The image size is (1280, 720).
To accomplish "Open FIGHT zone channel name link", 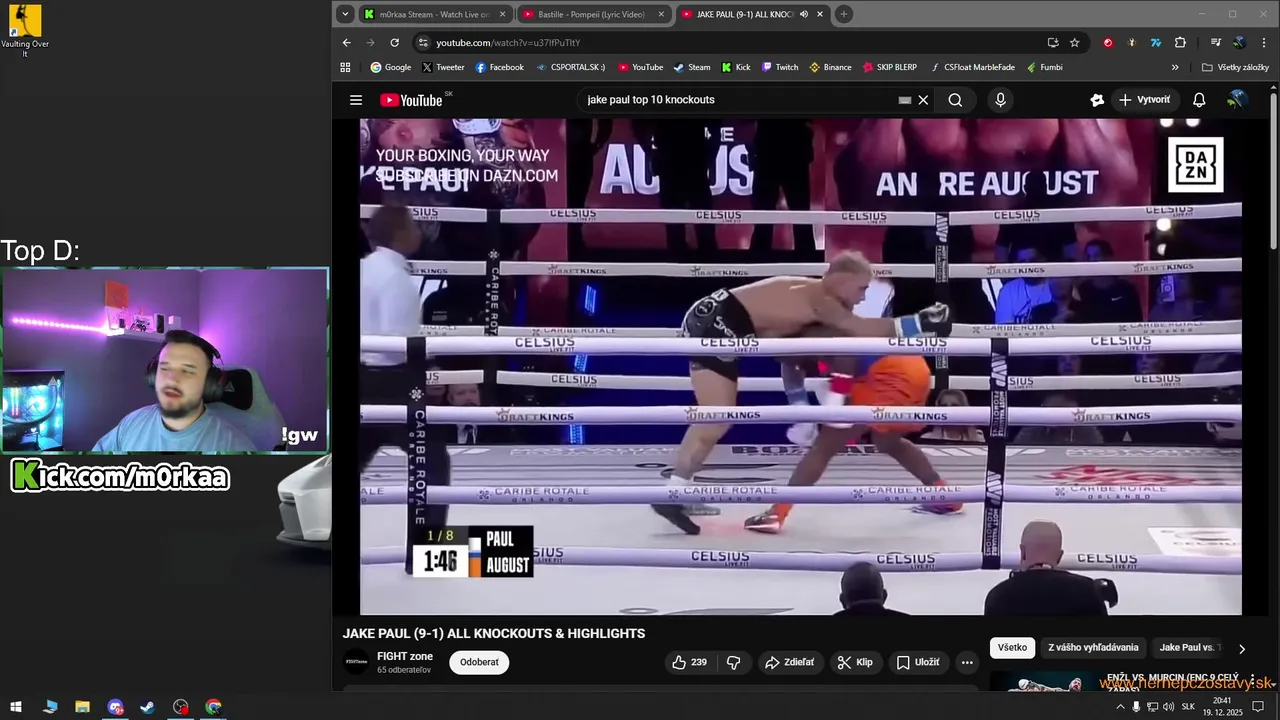I will (x=405, y=656).
